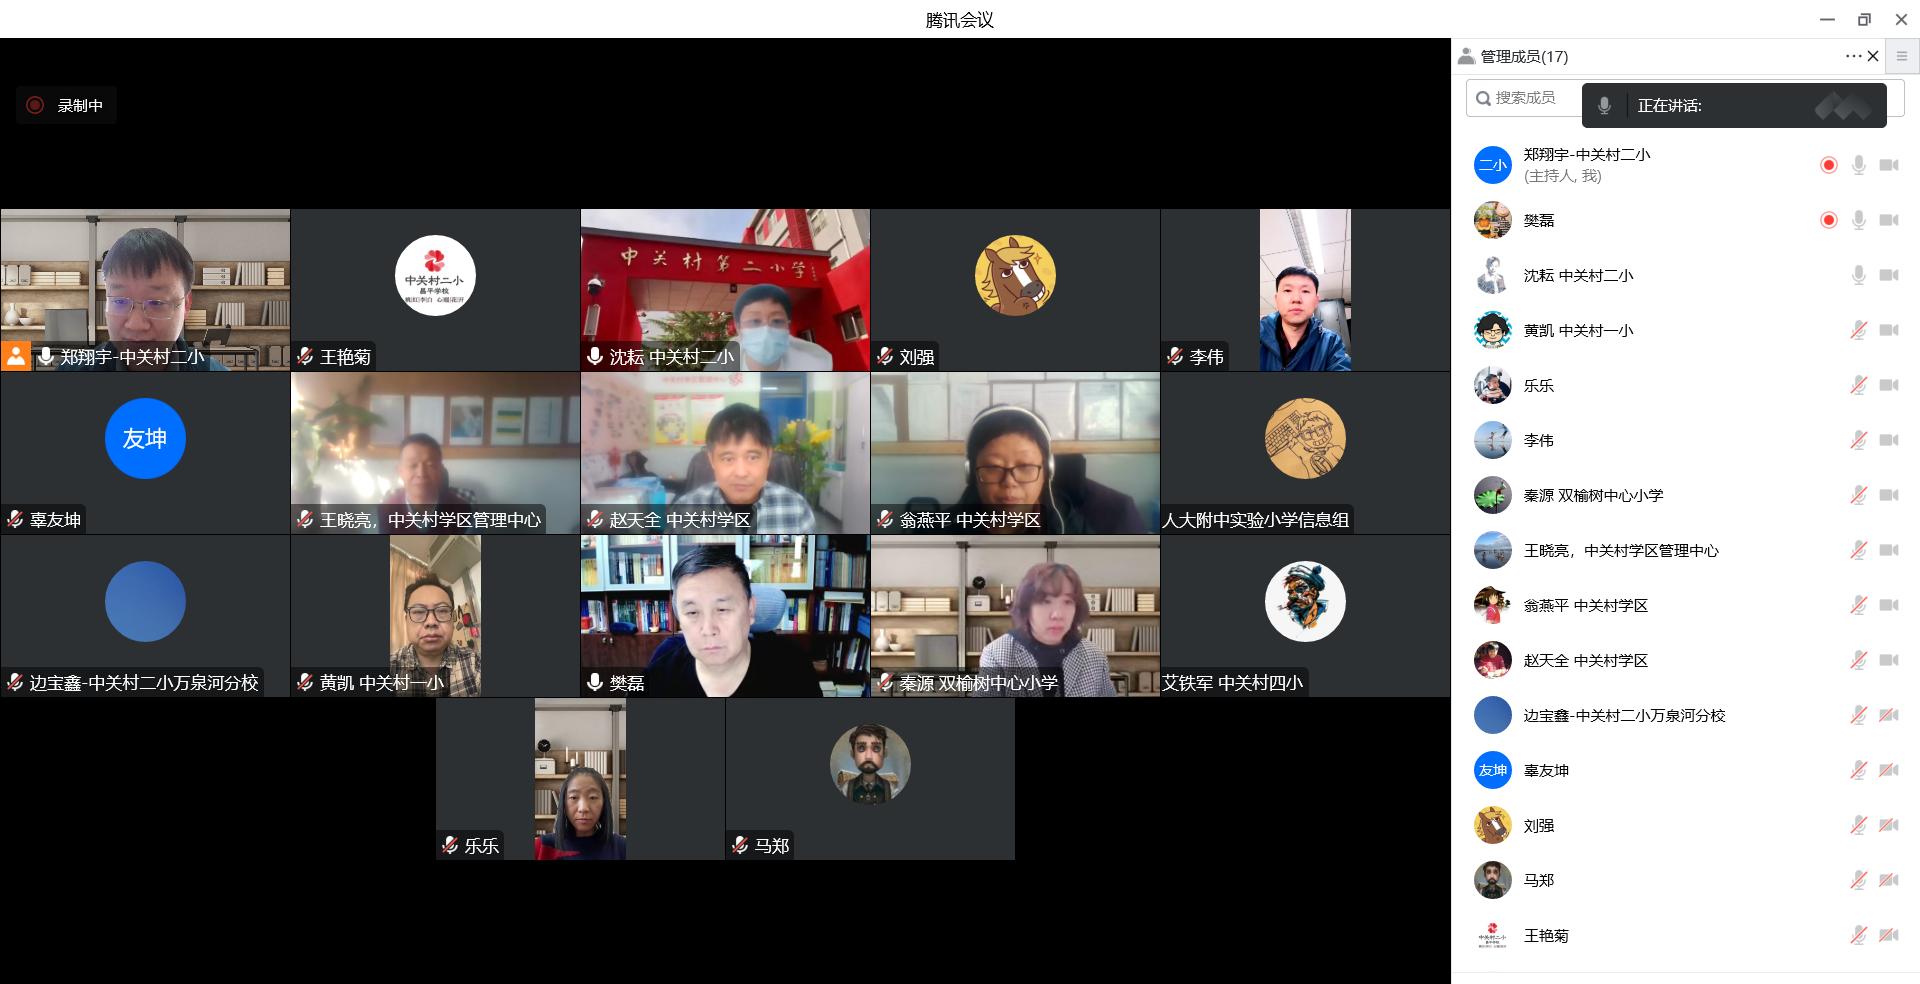The height and width of the screenshot is (984, 1920).
Task: Select 秦源 双榆树中心小学 in the member list
Action: 1593,495
